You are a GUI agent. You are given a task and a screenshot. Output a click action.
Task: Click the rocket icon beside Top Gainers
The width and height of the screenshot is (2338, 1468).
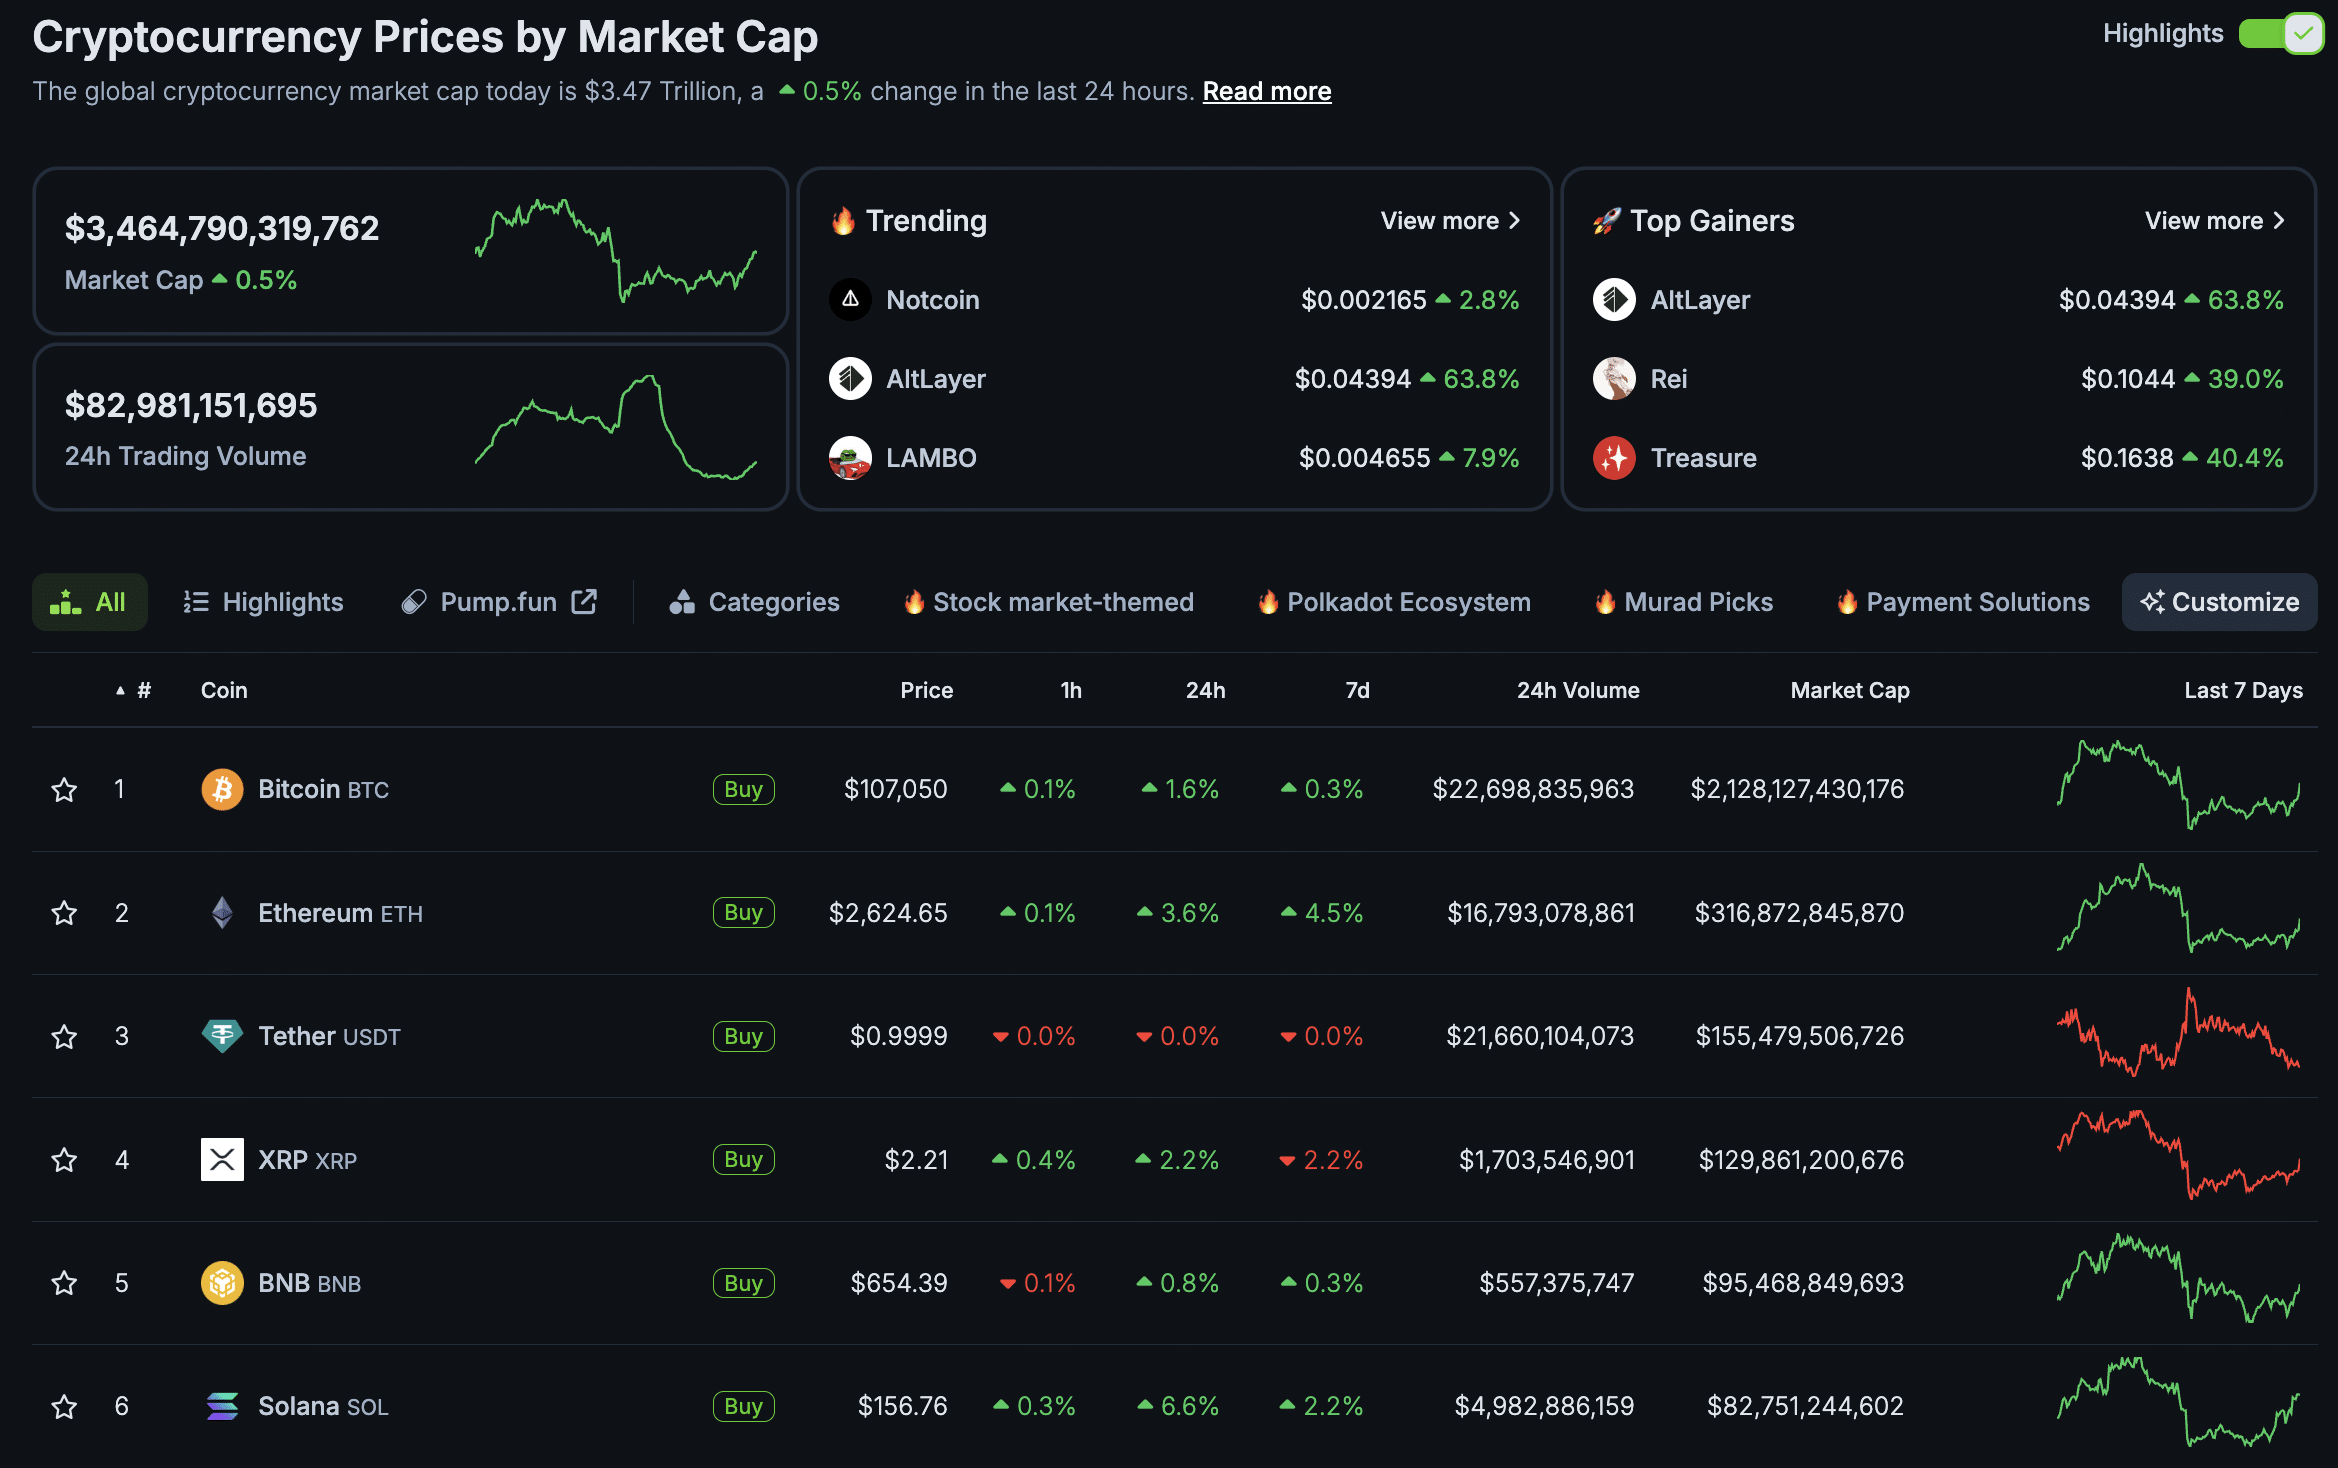[x=1606, y=221]
